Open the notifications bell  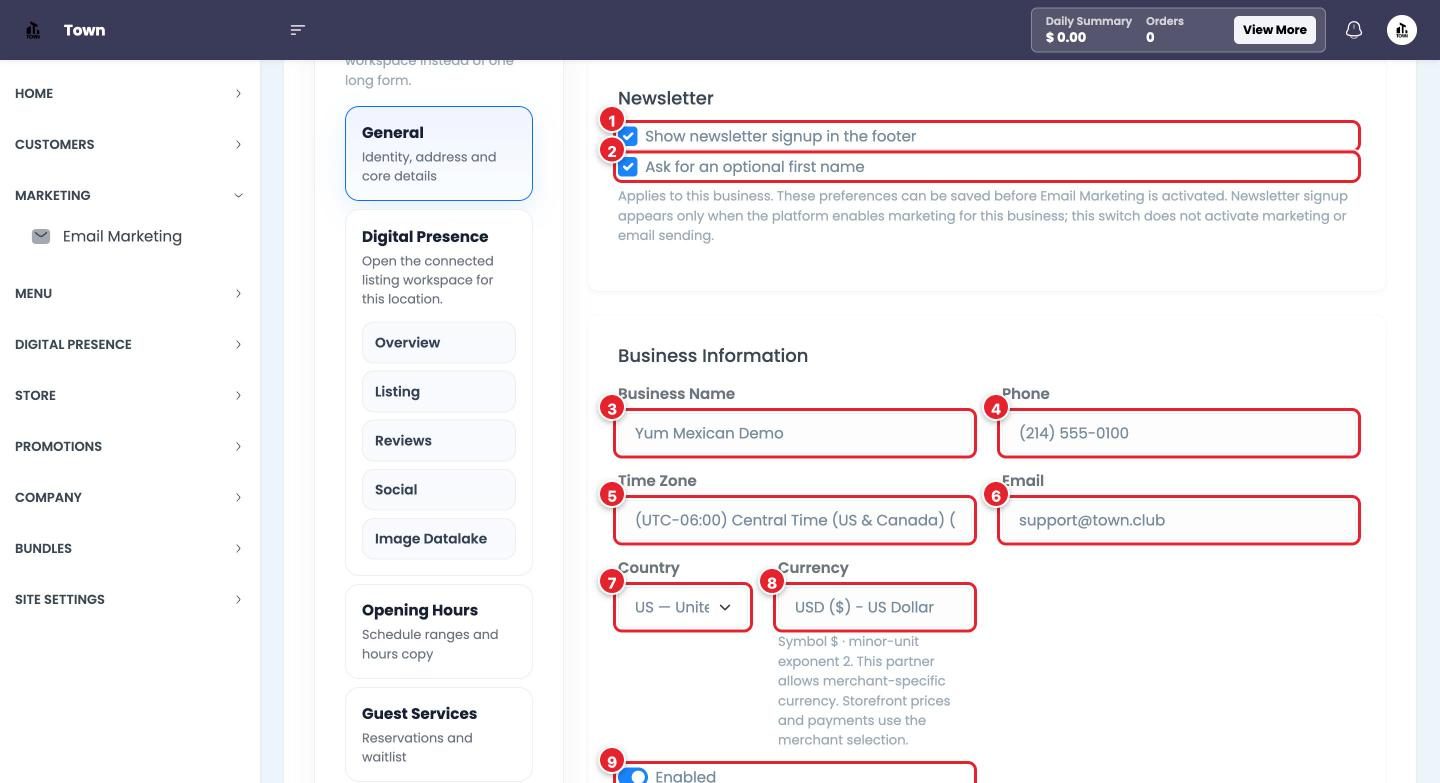pos(1354,30)
